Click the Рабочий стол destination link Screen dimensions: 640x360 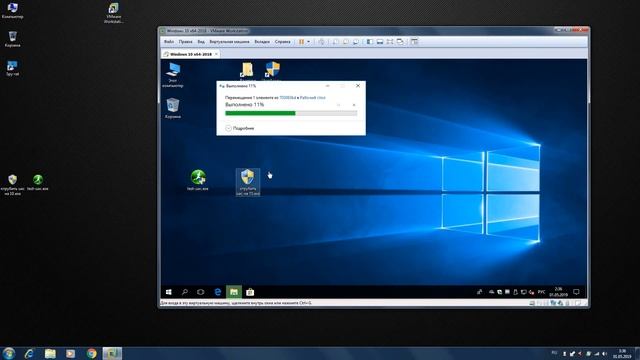click(313, 98)
